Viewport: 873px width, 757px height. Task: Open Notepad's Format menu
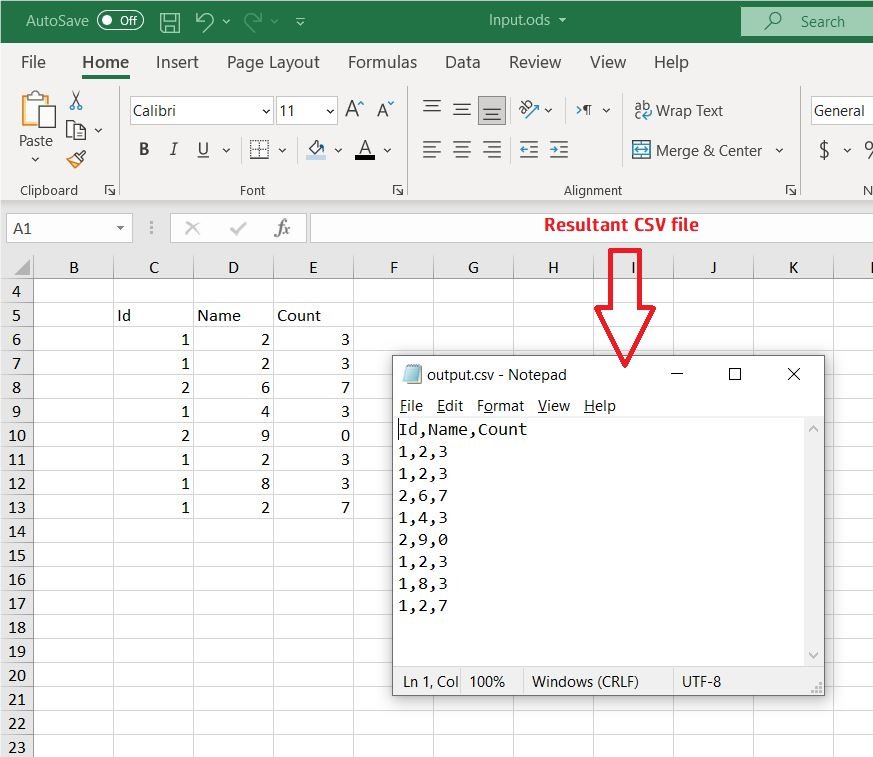500,406
